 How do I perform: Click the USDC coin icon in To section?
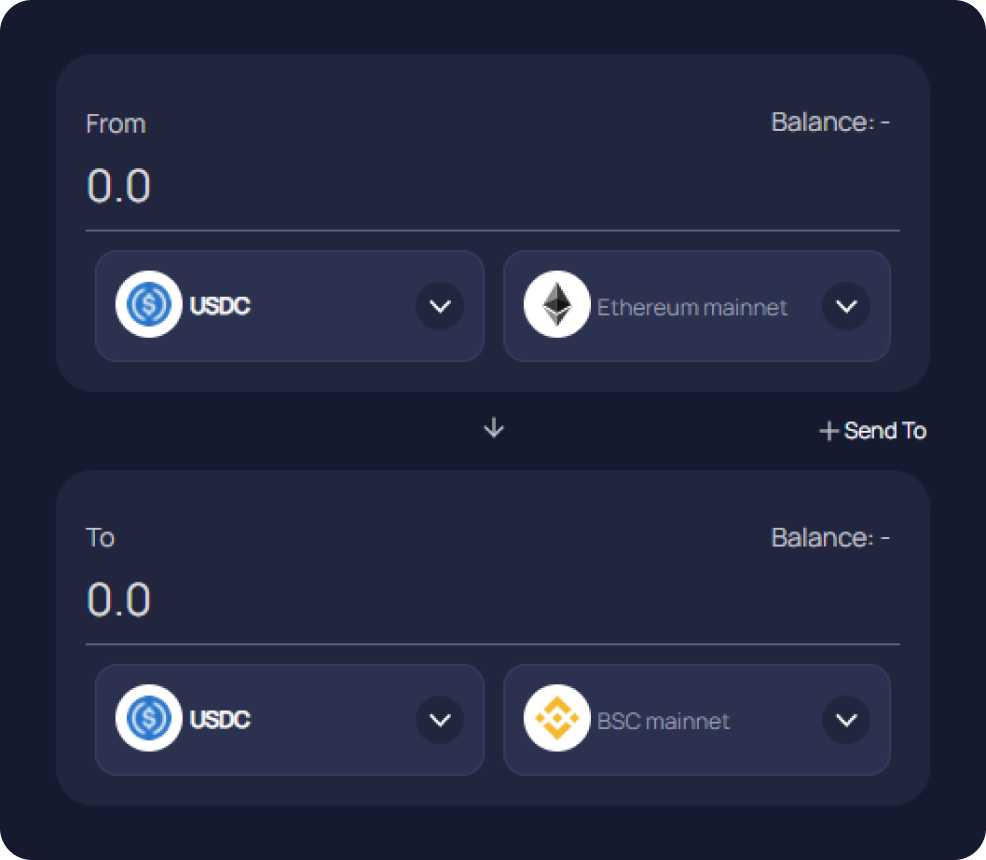click(148, 718)
